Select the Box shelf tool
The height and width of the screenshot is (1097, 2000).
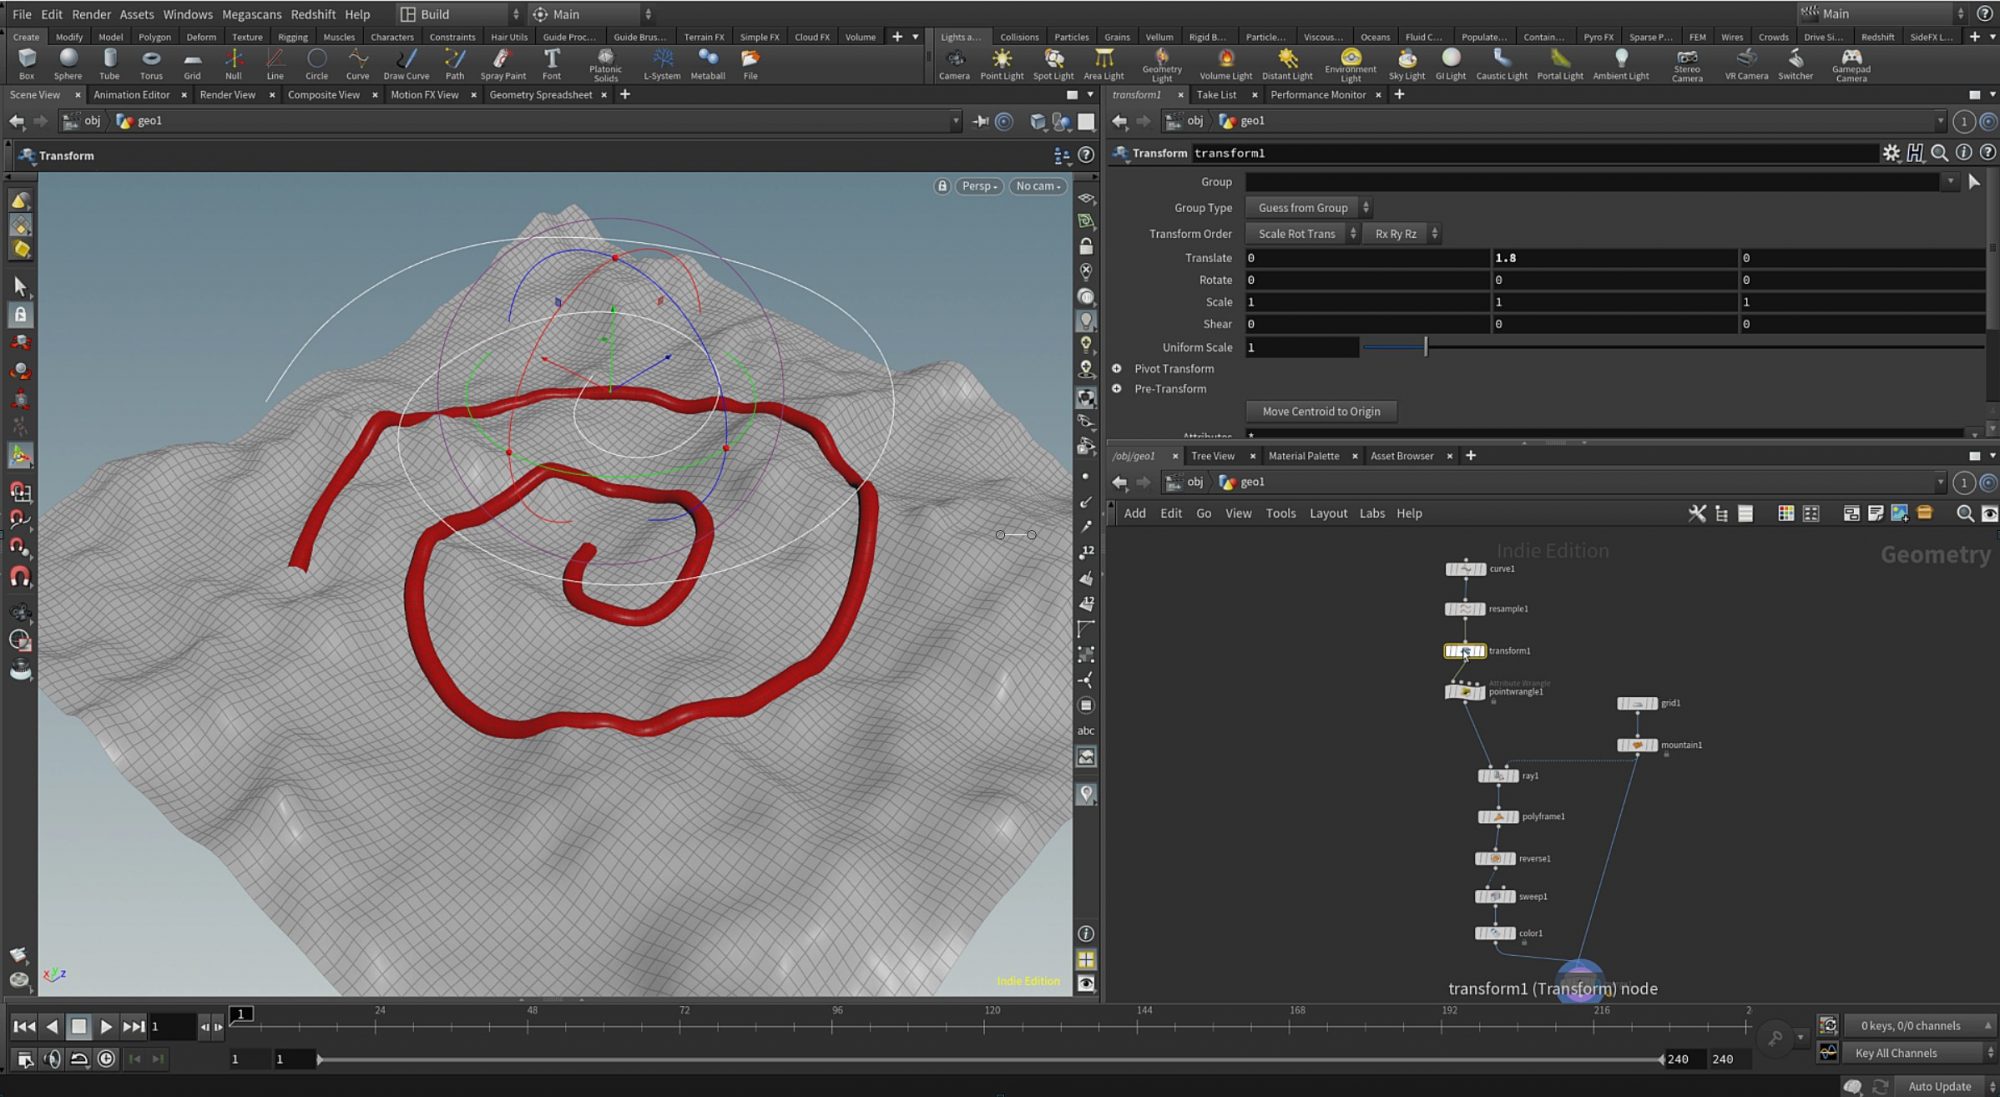27,64
